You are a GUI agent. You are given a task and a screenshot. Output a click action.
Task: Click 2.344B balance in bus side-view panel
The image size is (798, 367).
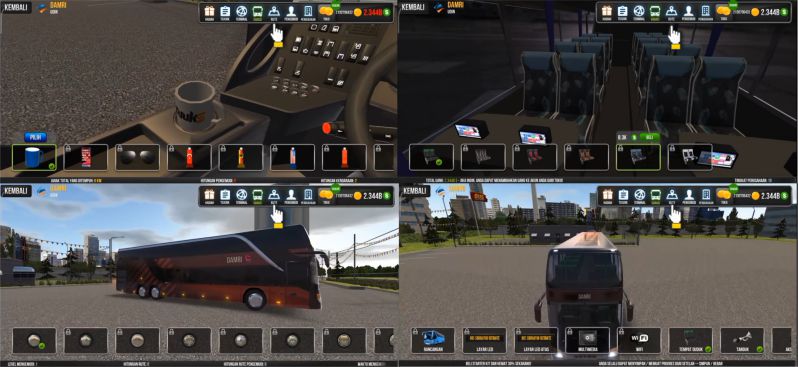(372, 195)
